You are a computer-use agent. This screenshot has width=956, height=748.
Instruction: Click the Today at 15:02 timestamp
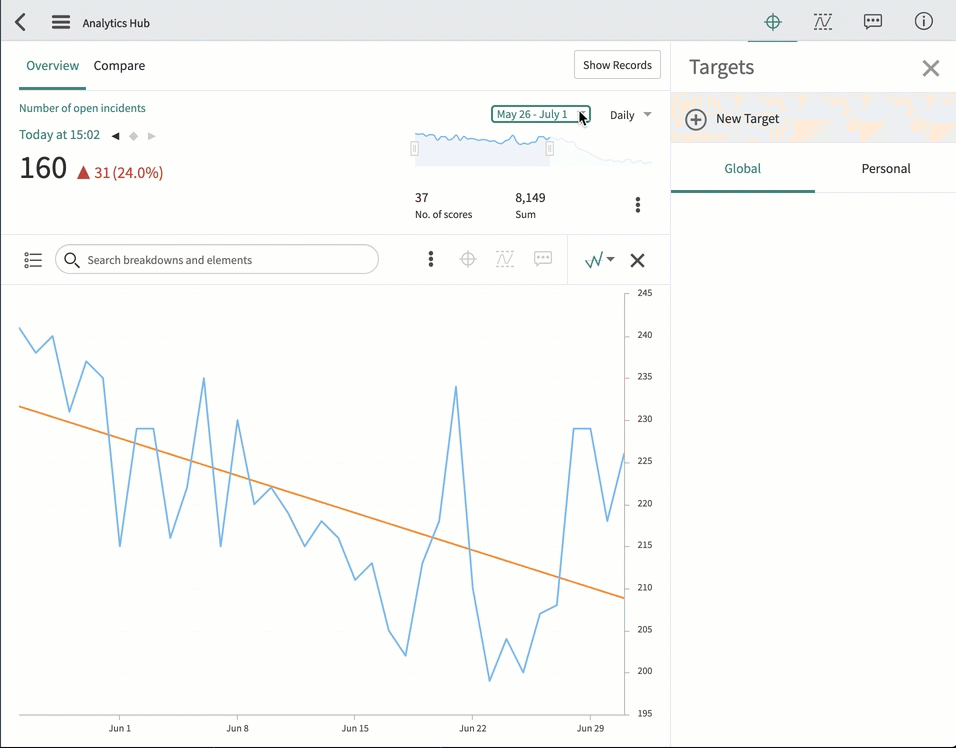click(59, 135)
